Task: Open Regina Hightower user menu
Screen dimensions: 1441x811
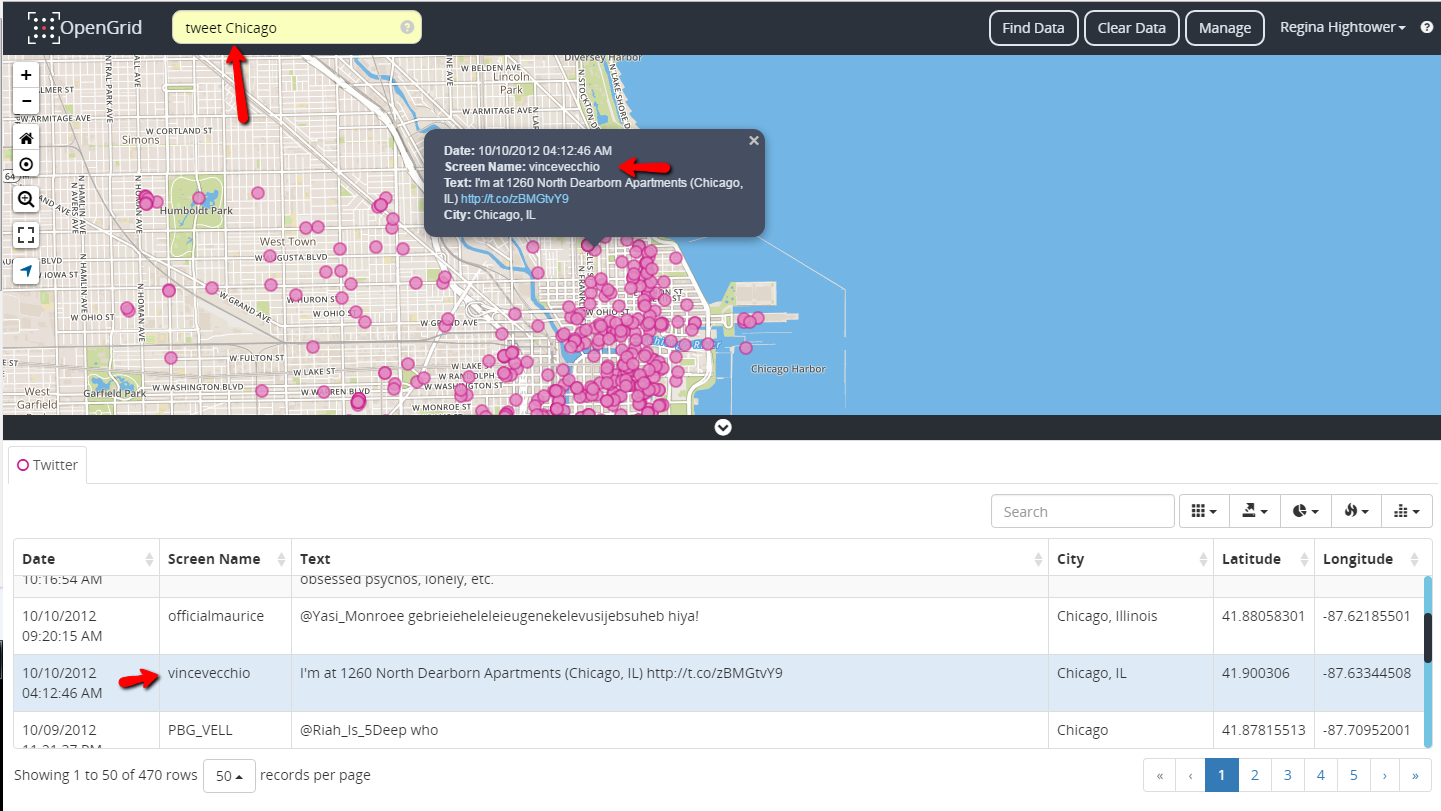Action: [x=1343, y=28]
